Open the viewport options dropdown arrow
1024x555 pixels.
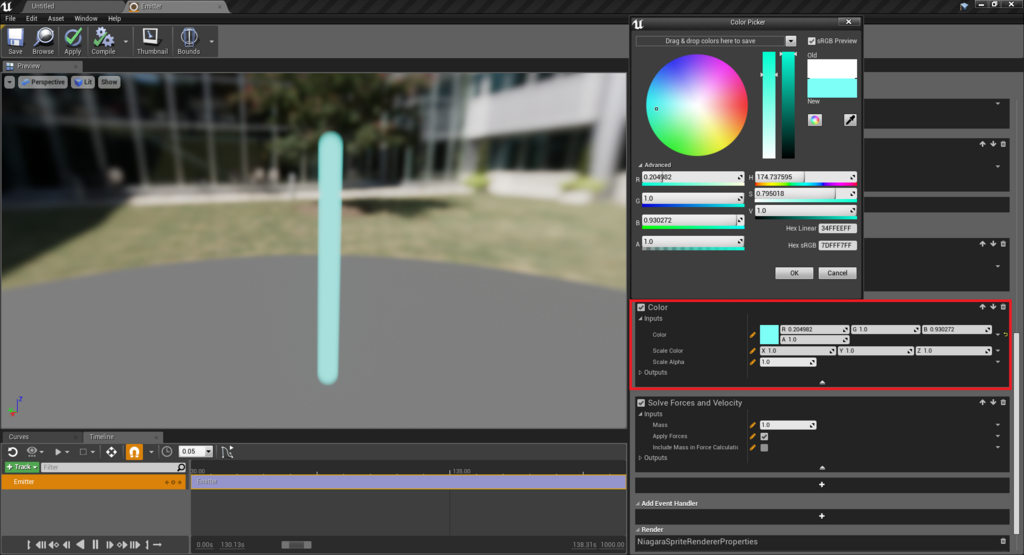9,82
